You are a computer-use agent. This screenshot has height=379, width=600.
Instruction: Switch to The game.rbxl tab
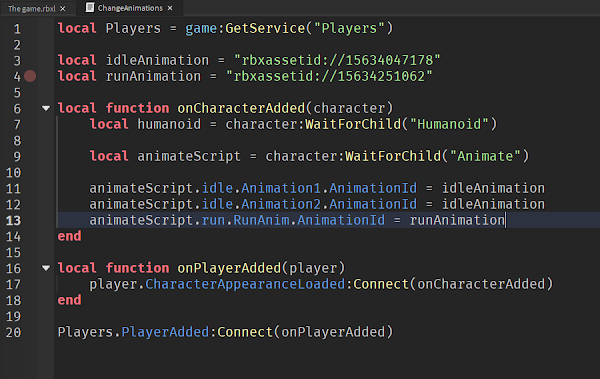[32, 8]
